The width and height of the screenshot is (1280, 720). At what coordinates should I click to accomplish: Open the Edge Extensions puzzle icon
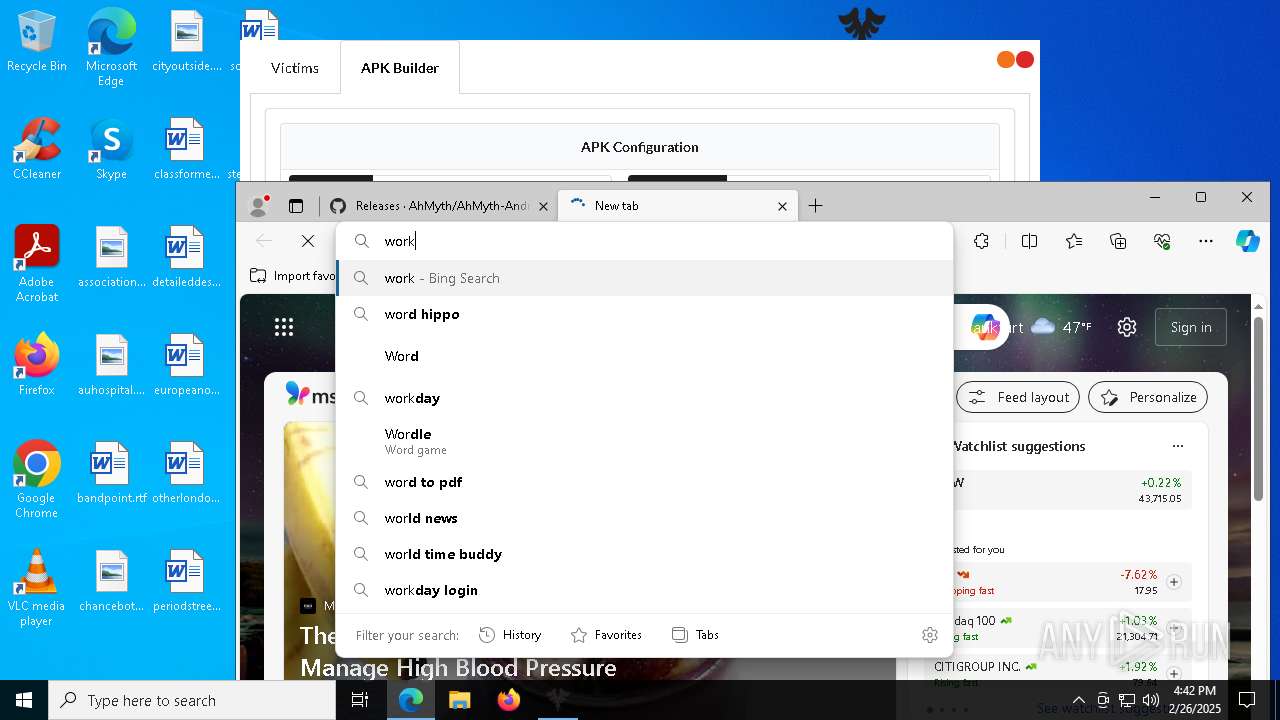tap(981, 241)
